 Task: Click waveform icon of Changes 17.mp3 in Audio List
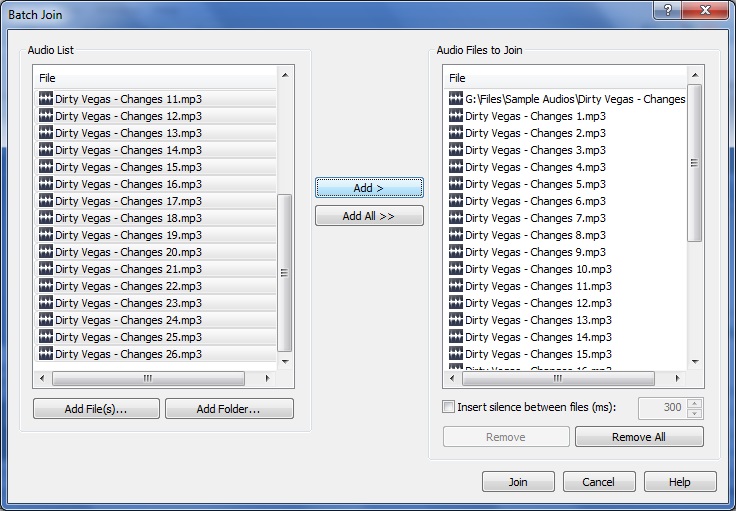[x=46, y=201]
